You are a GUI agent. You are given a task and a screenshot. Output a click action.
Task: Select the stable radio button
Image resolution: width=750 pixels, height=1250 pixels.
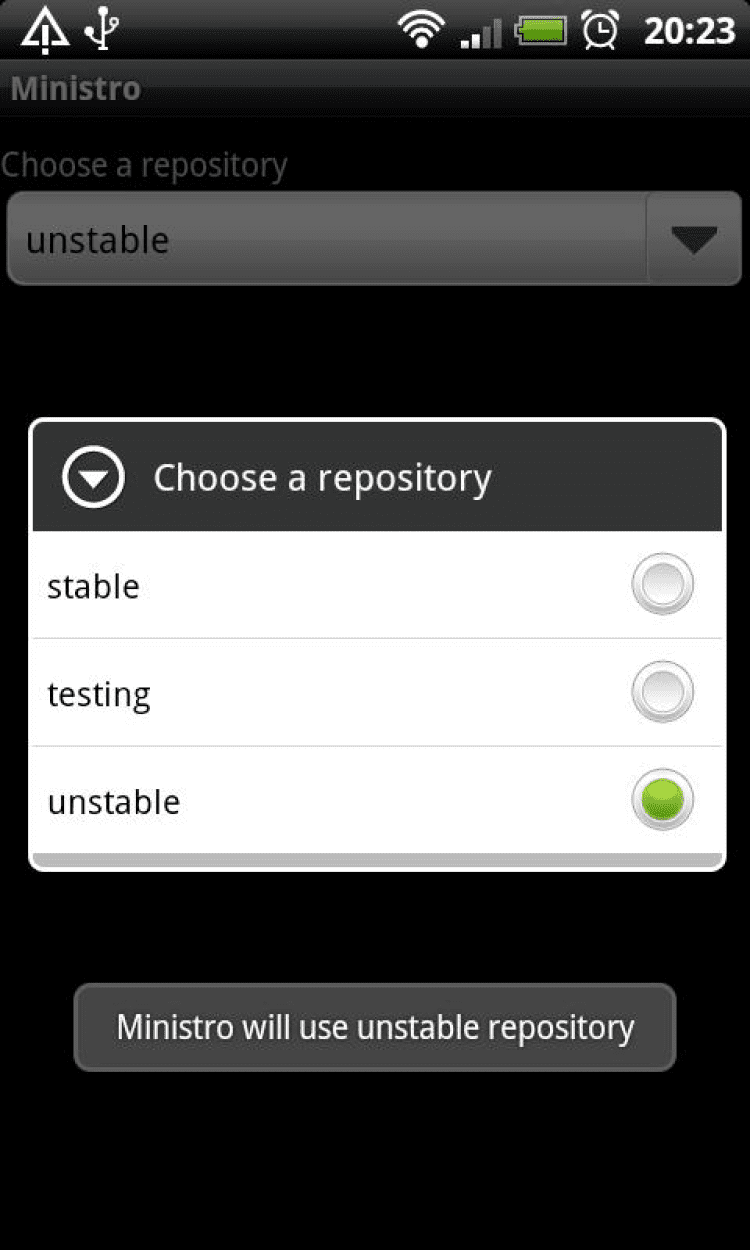(x=662, y=584)
